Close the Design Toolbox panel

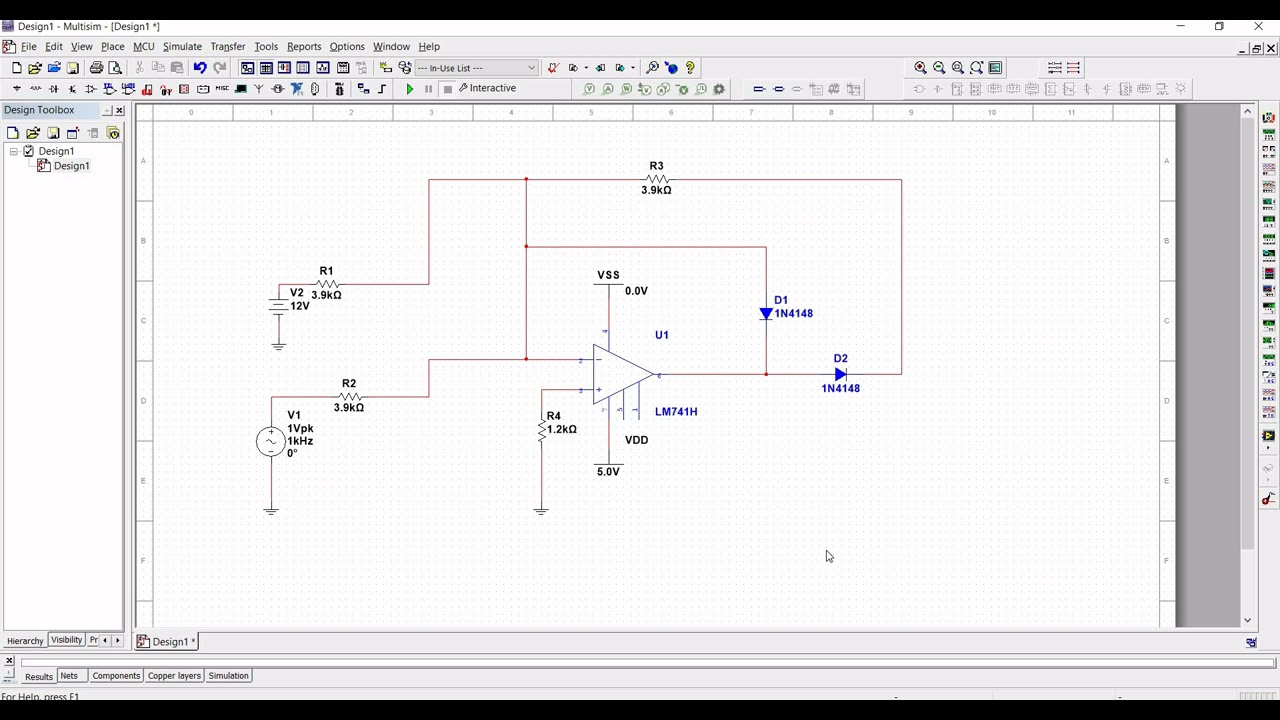pos(120,110)
